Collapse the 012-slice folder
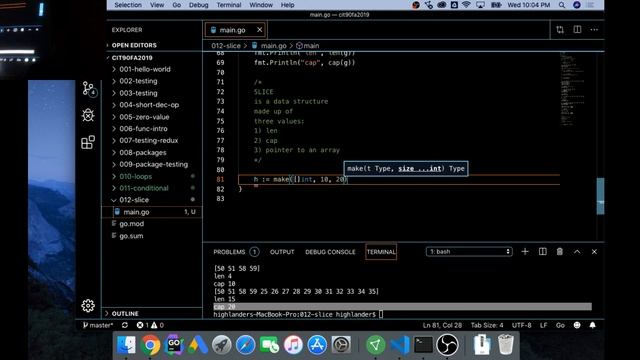Screen dimensions: 640x360 [134, 200]
